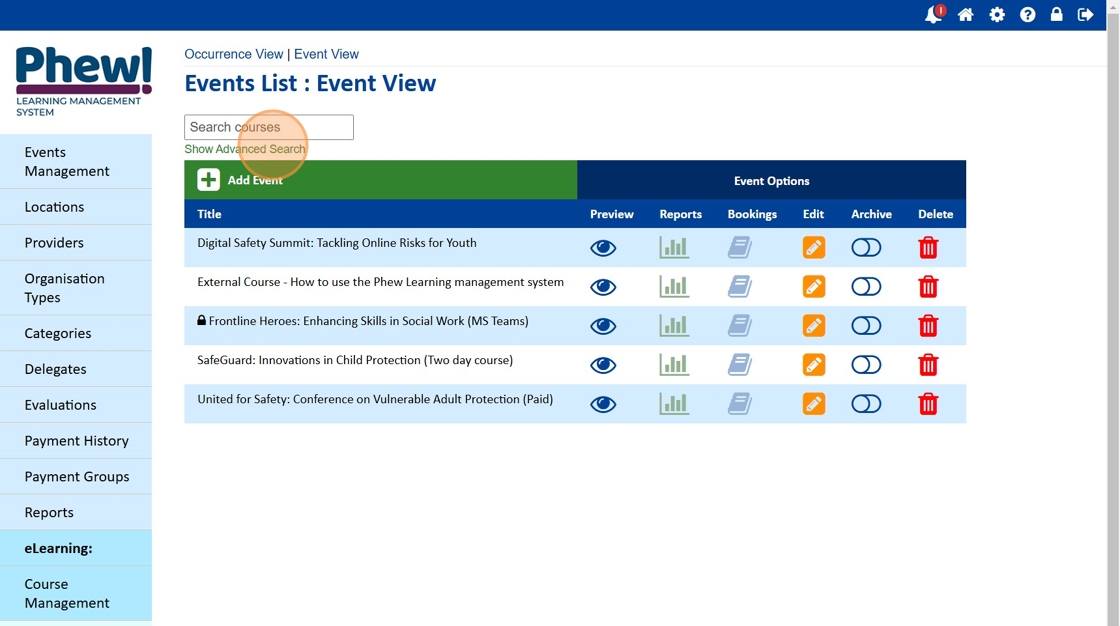Open Evaluations in sidebar

coord(76,404)
